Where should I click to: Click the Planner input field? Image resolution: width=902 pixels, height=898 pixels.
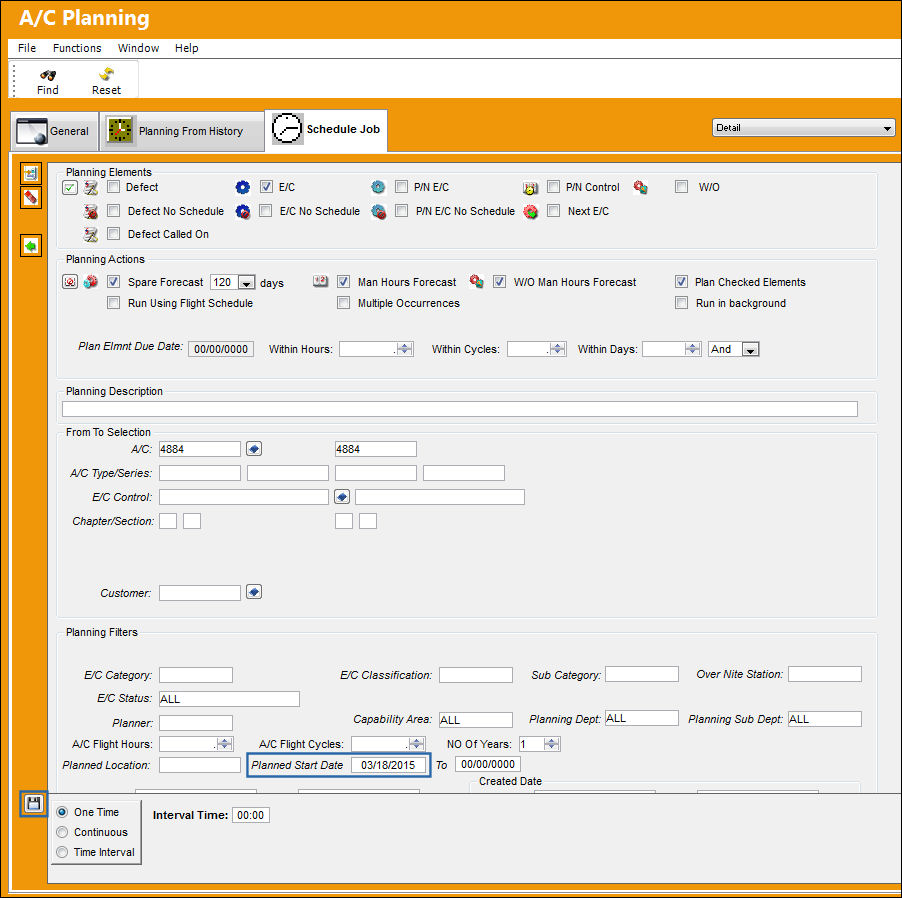coord(196,723)
